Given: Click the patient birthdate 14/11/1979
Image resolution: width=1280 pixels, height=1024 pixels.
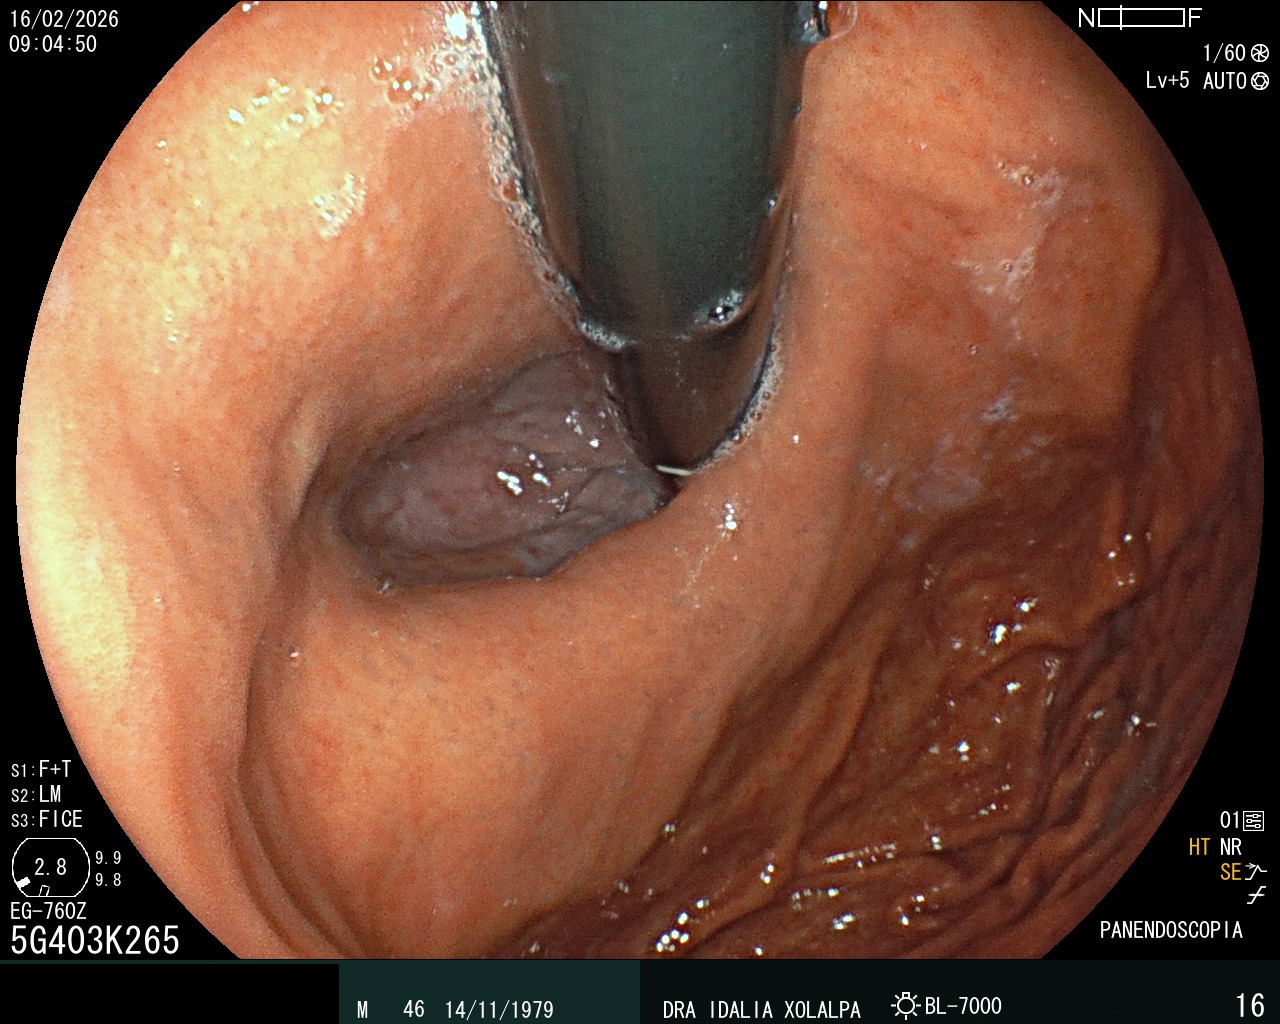Looking at the screenshot, I should [x=500, y=1010].
